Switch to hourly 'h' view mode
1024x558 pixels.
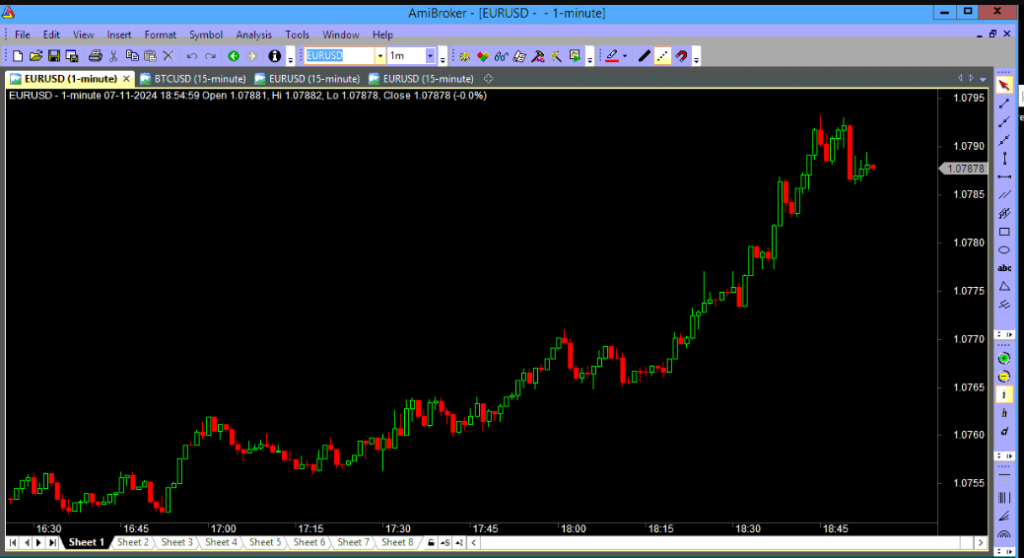[1004, 413]
